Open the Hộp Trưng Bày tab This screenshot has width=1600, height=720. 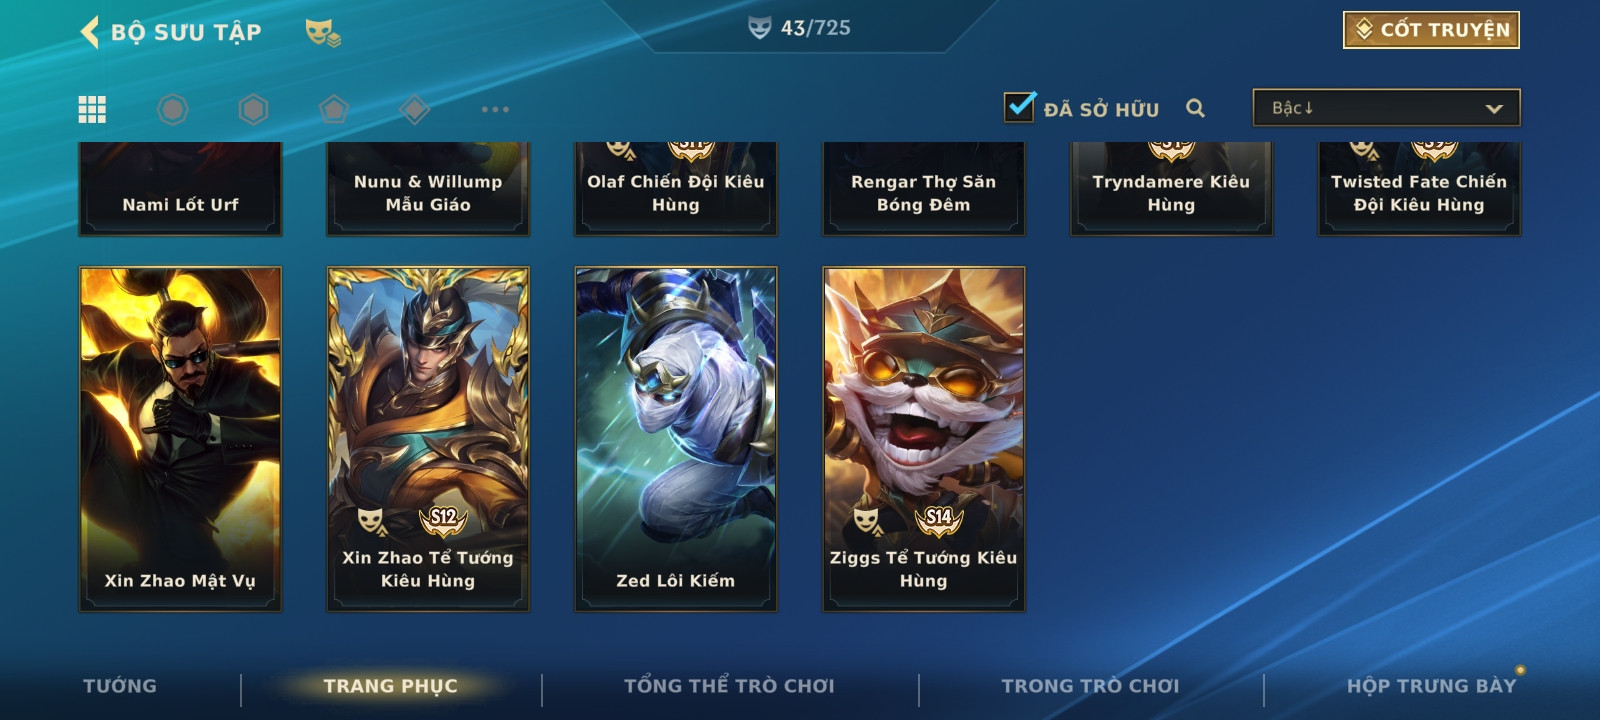[1431, 686]
